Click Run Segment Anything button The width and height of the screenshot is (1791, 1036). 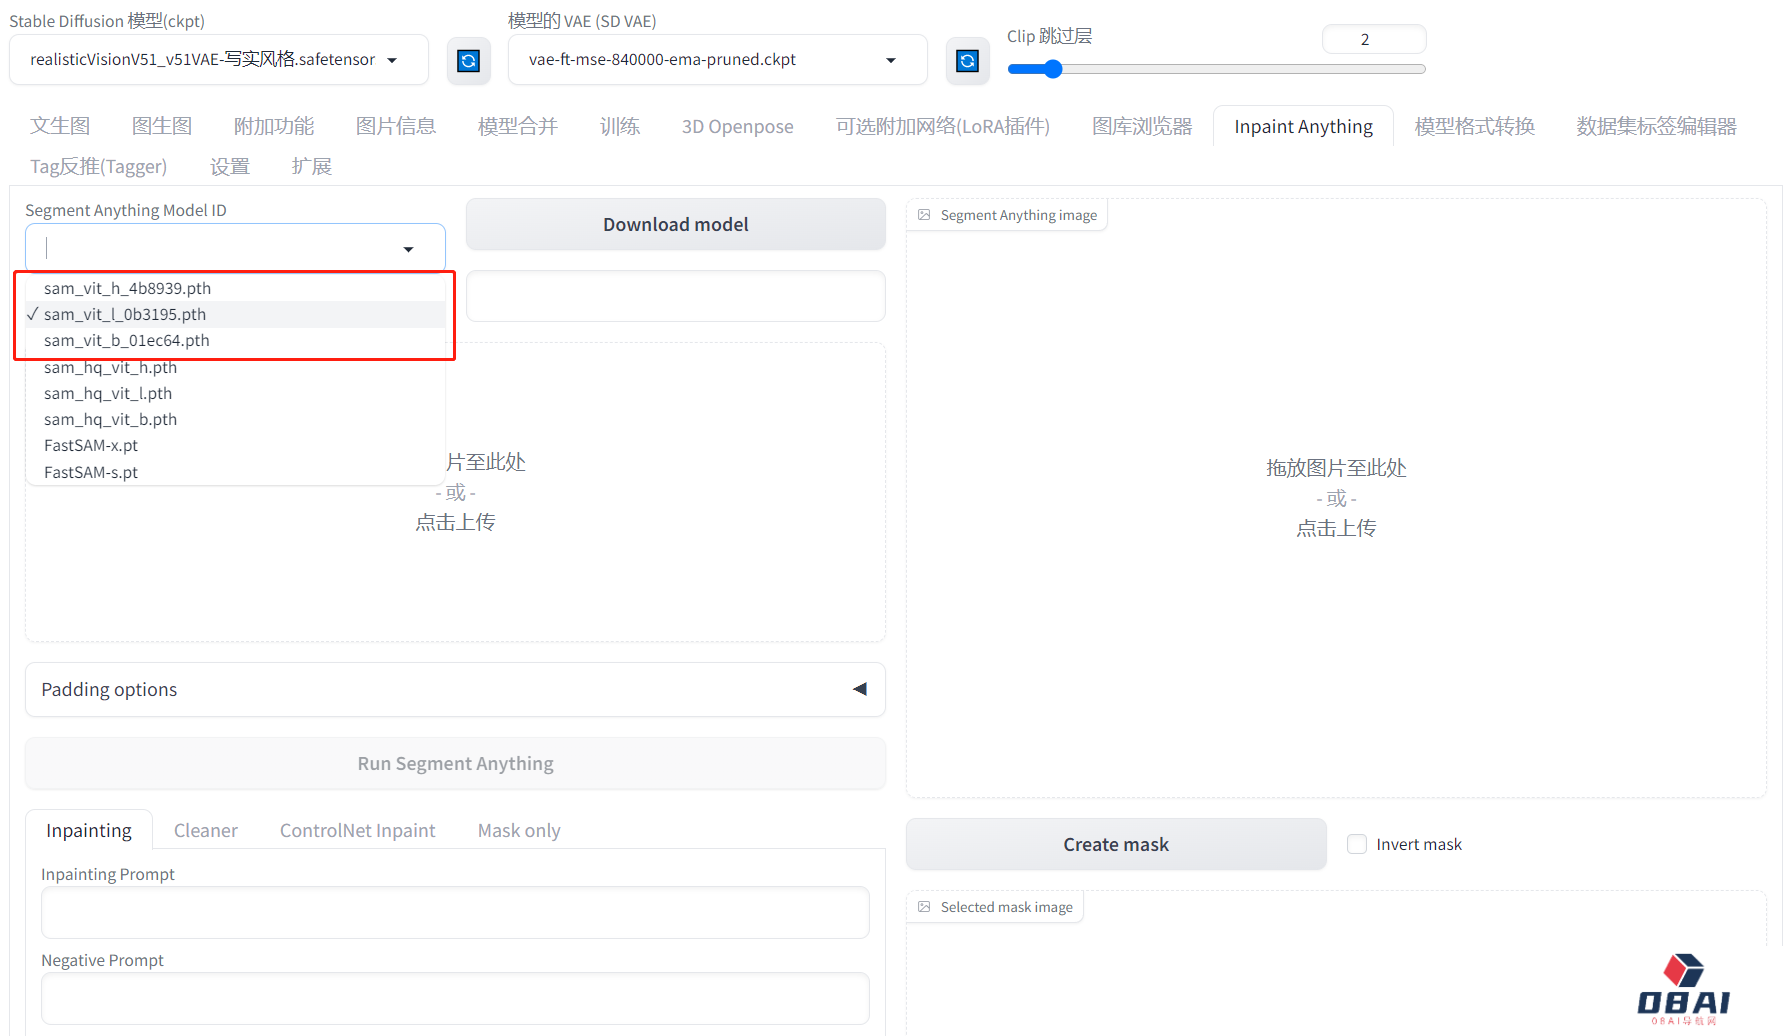click(x=455, y=763)
